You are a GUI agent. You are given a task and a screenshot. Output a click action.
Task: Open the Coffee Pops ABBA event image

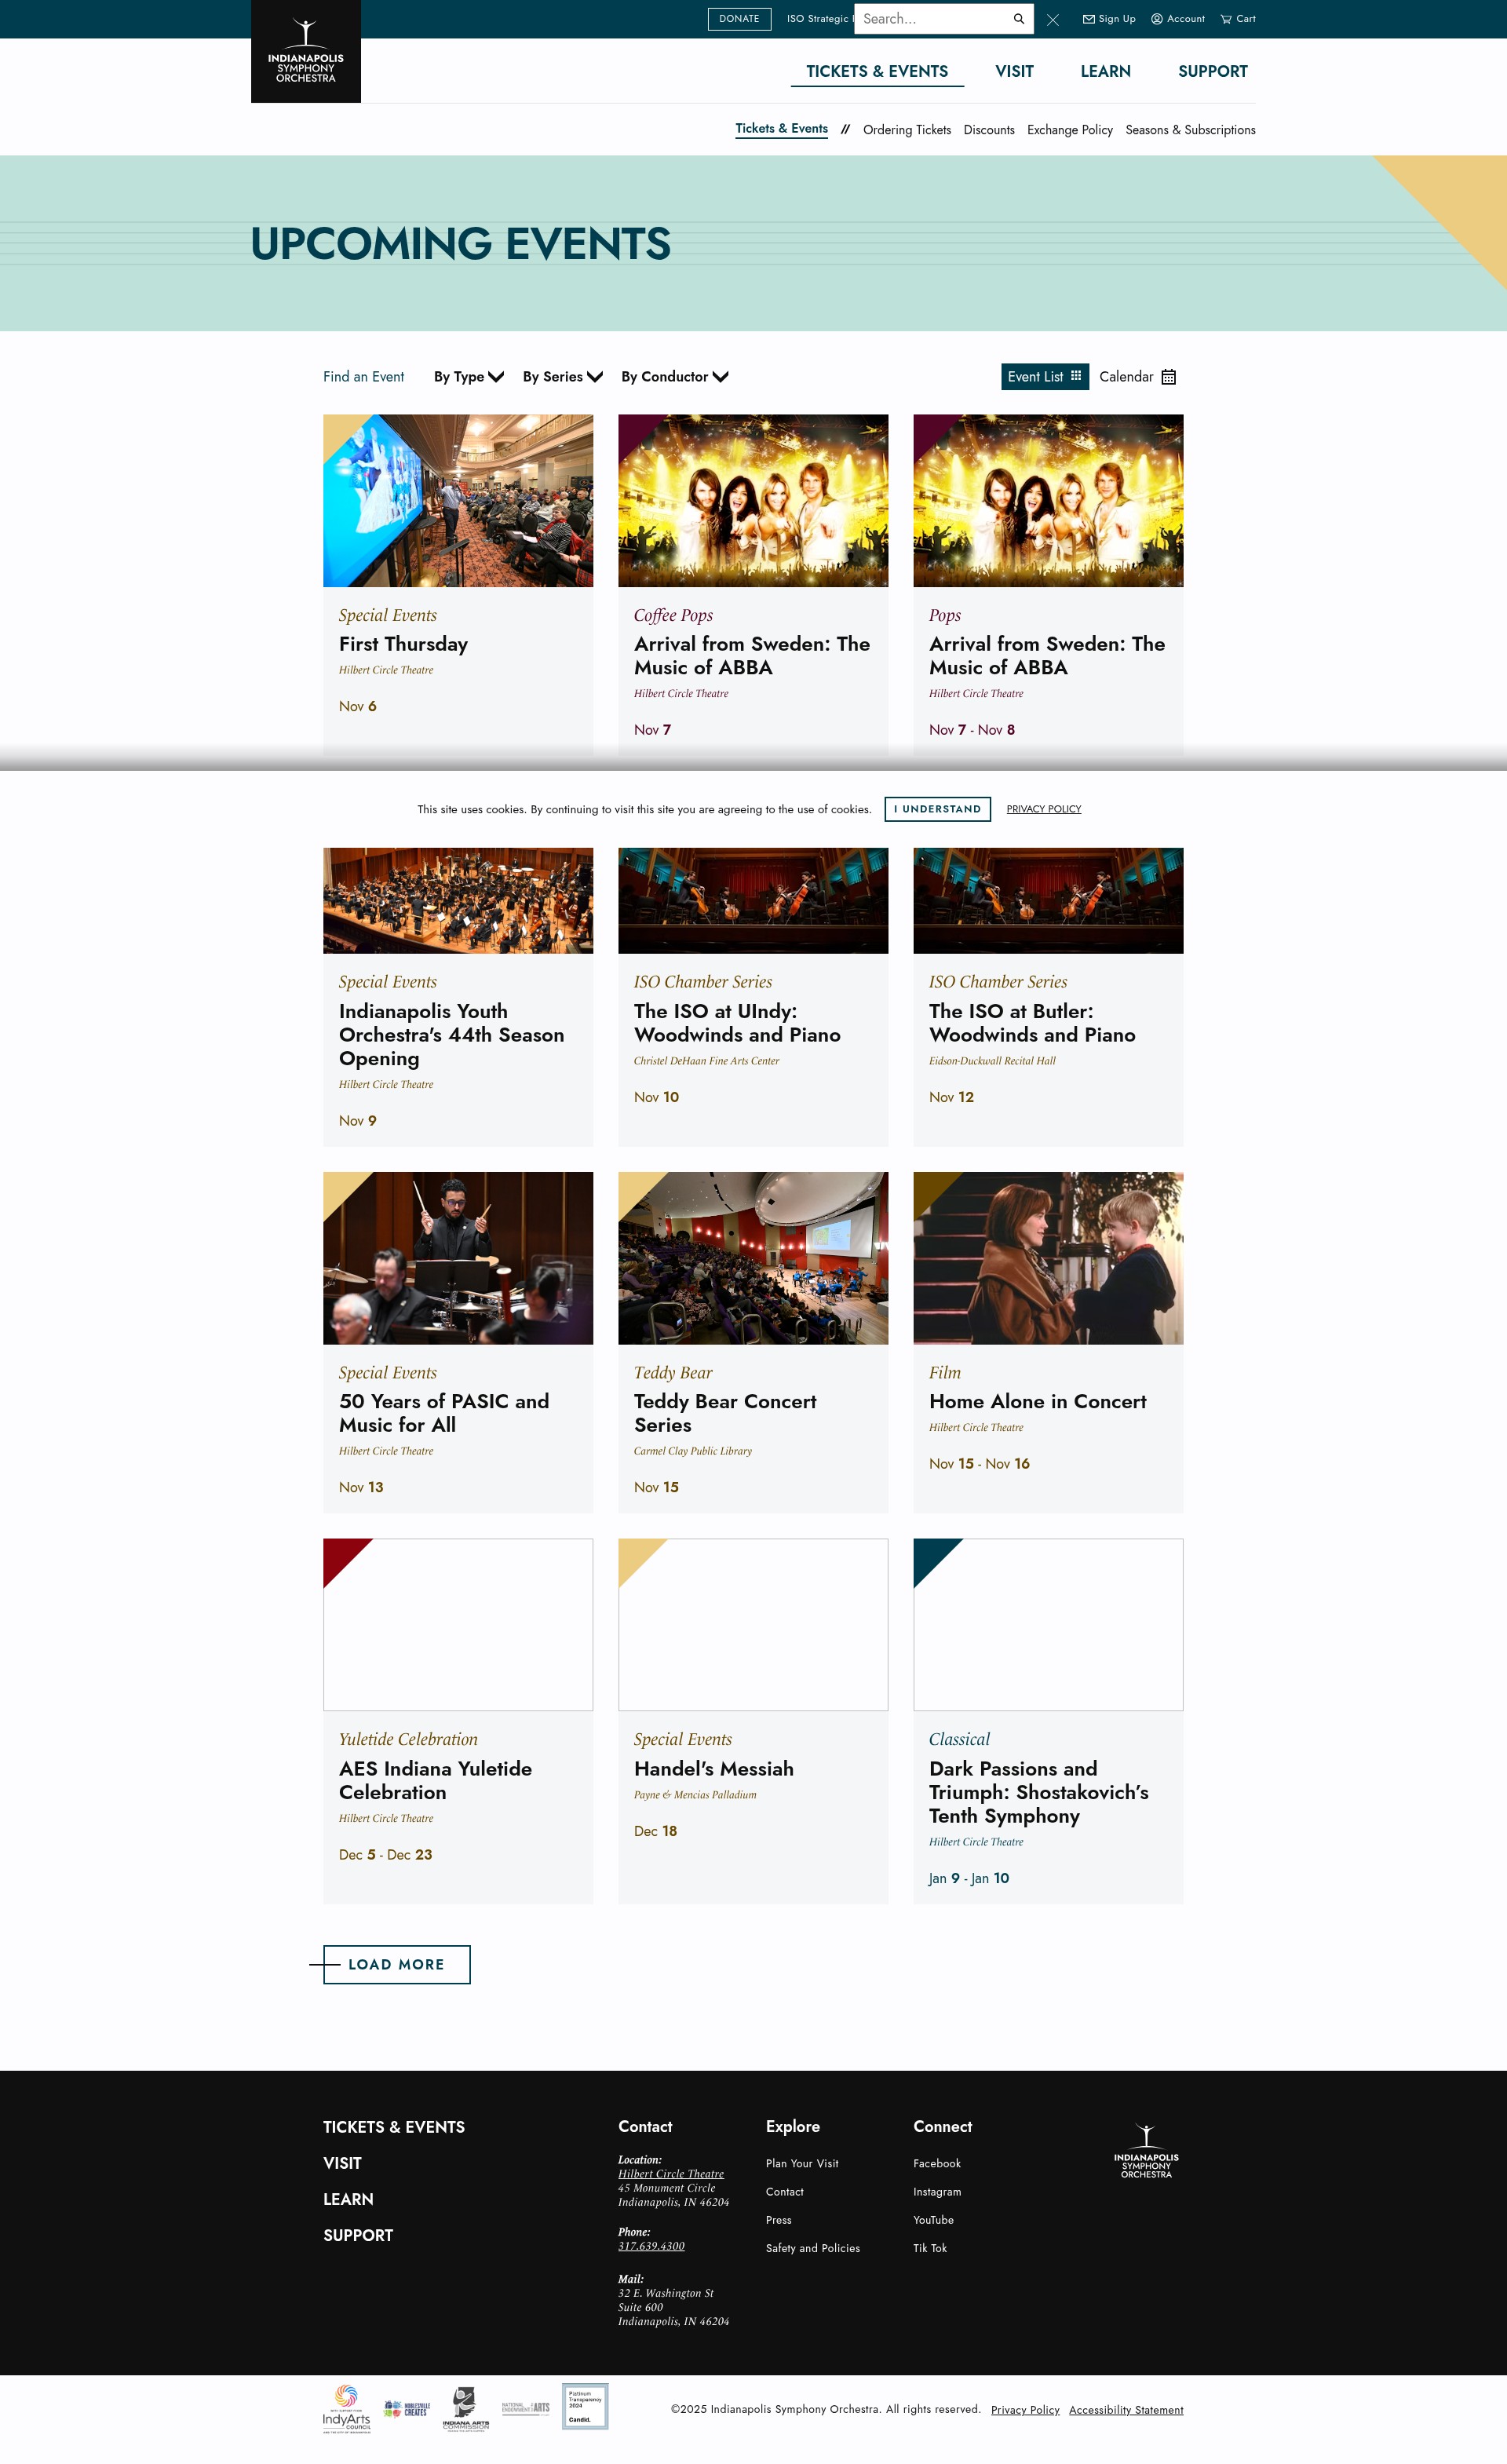[x=753, y=500]
